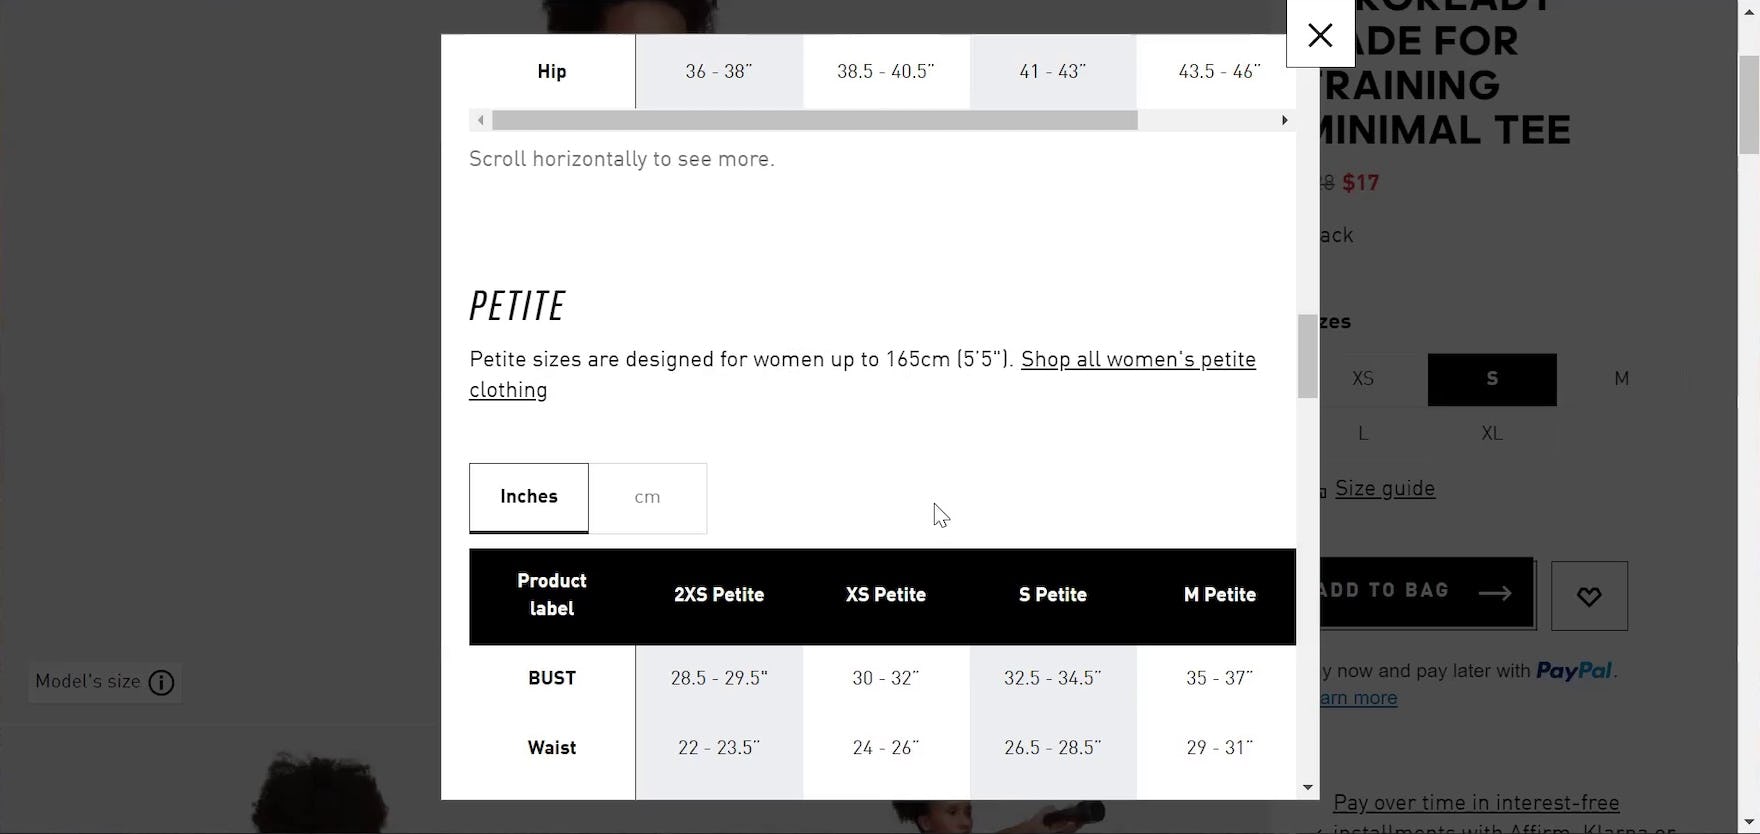Click the wishlist heart icon
Viewport: 1760px width, 834px height.
(1589, 596)
